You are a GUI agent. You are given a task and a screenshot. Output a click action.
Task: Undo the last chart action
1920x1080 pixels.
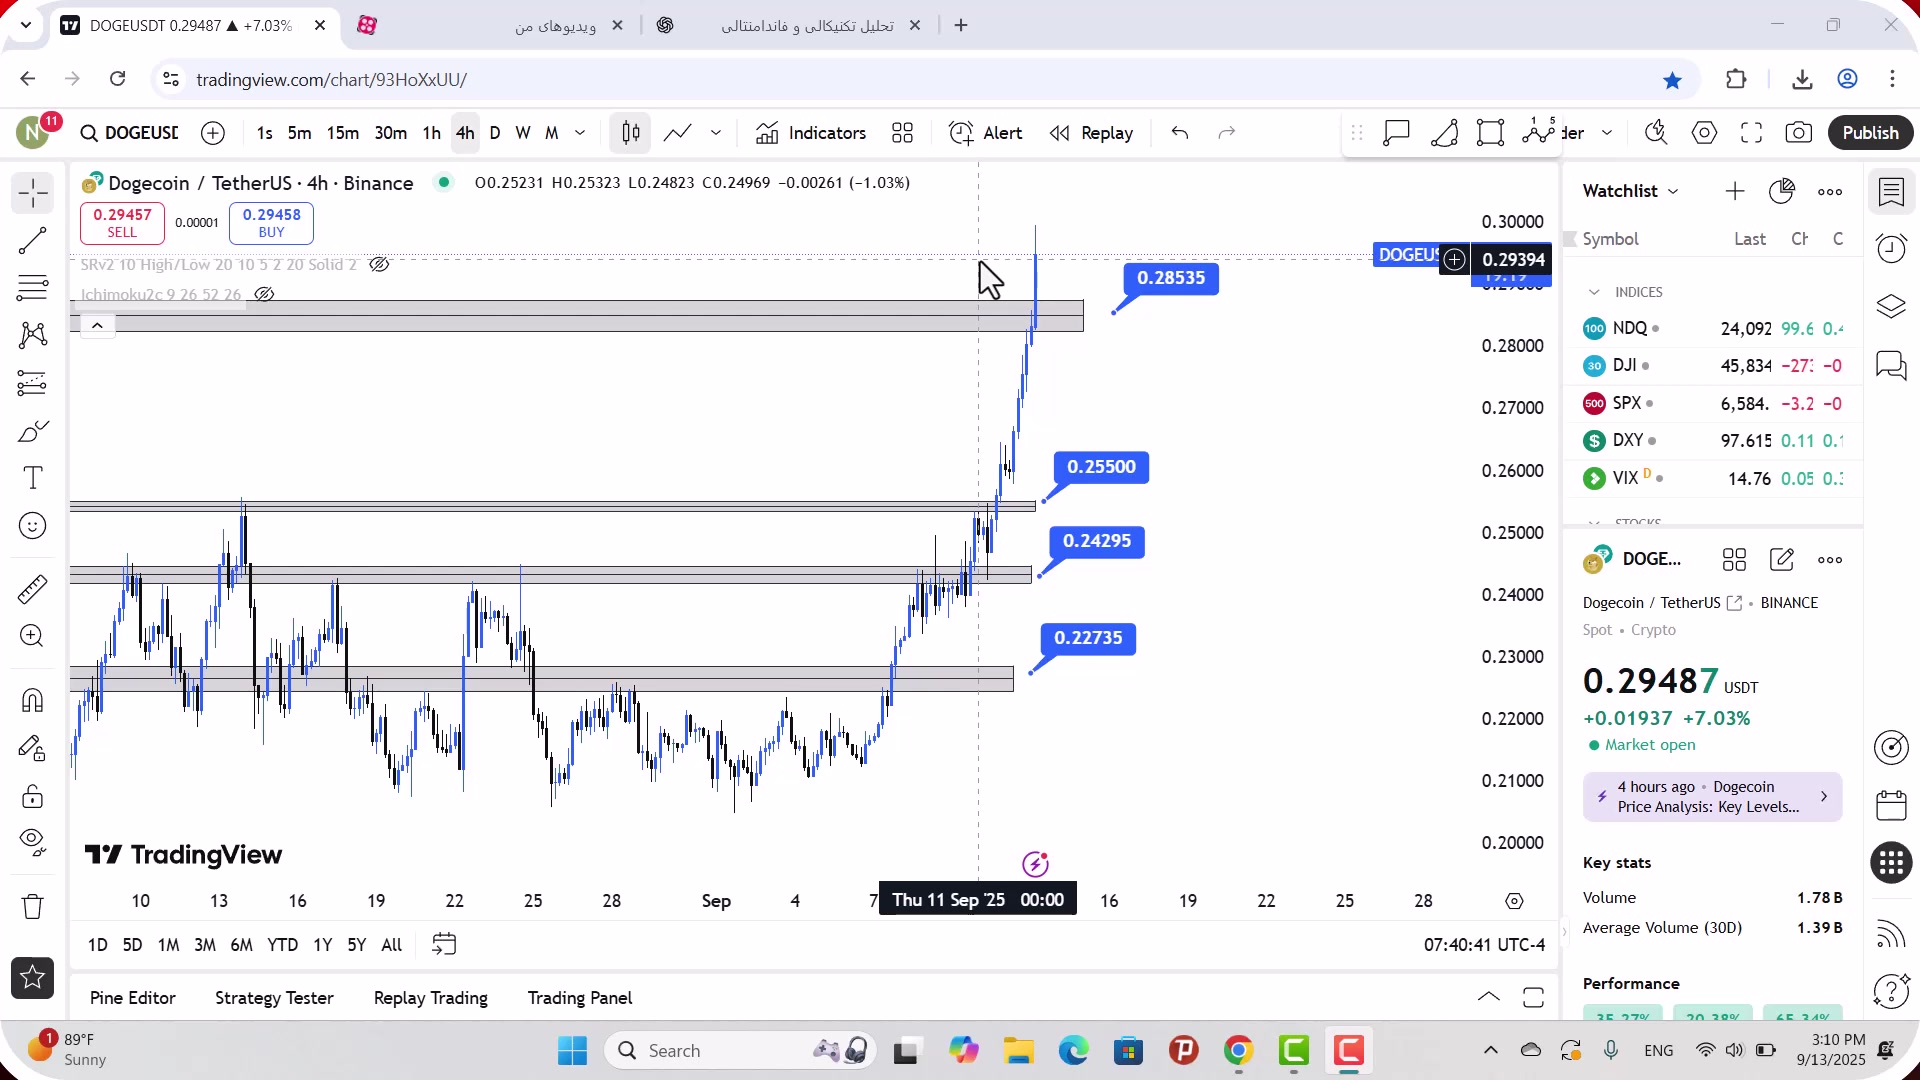pyautogui.click(x=1180, y=133)
